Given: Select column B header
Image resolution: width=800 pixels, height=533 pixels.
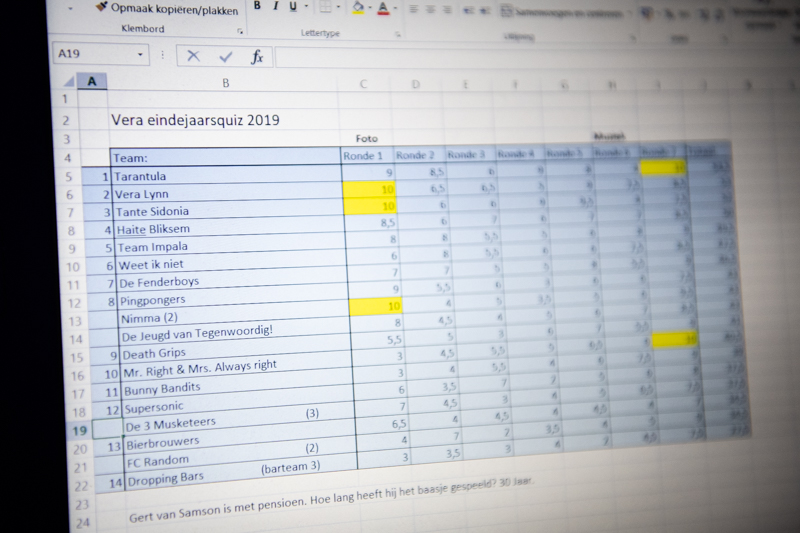Looking at the screenshot, I should [x=226, y=82].
